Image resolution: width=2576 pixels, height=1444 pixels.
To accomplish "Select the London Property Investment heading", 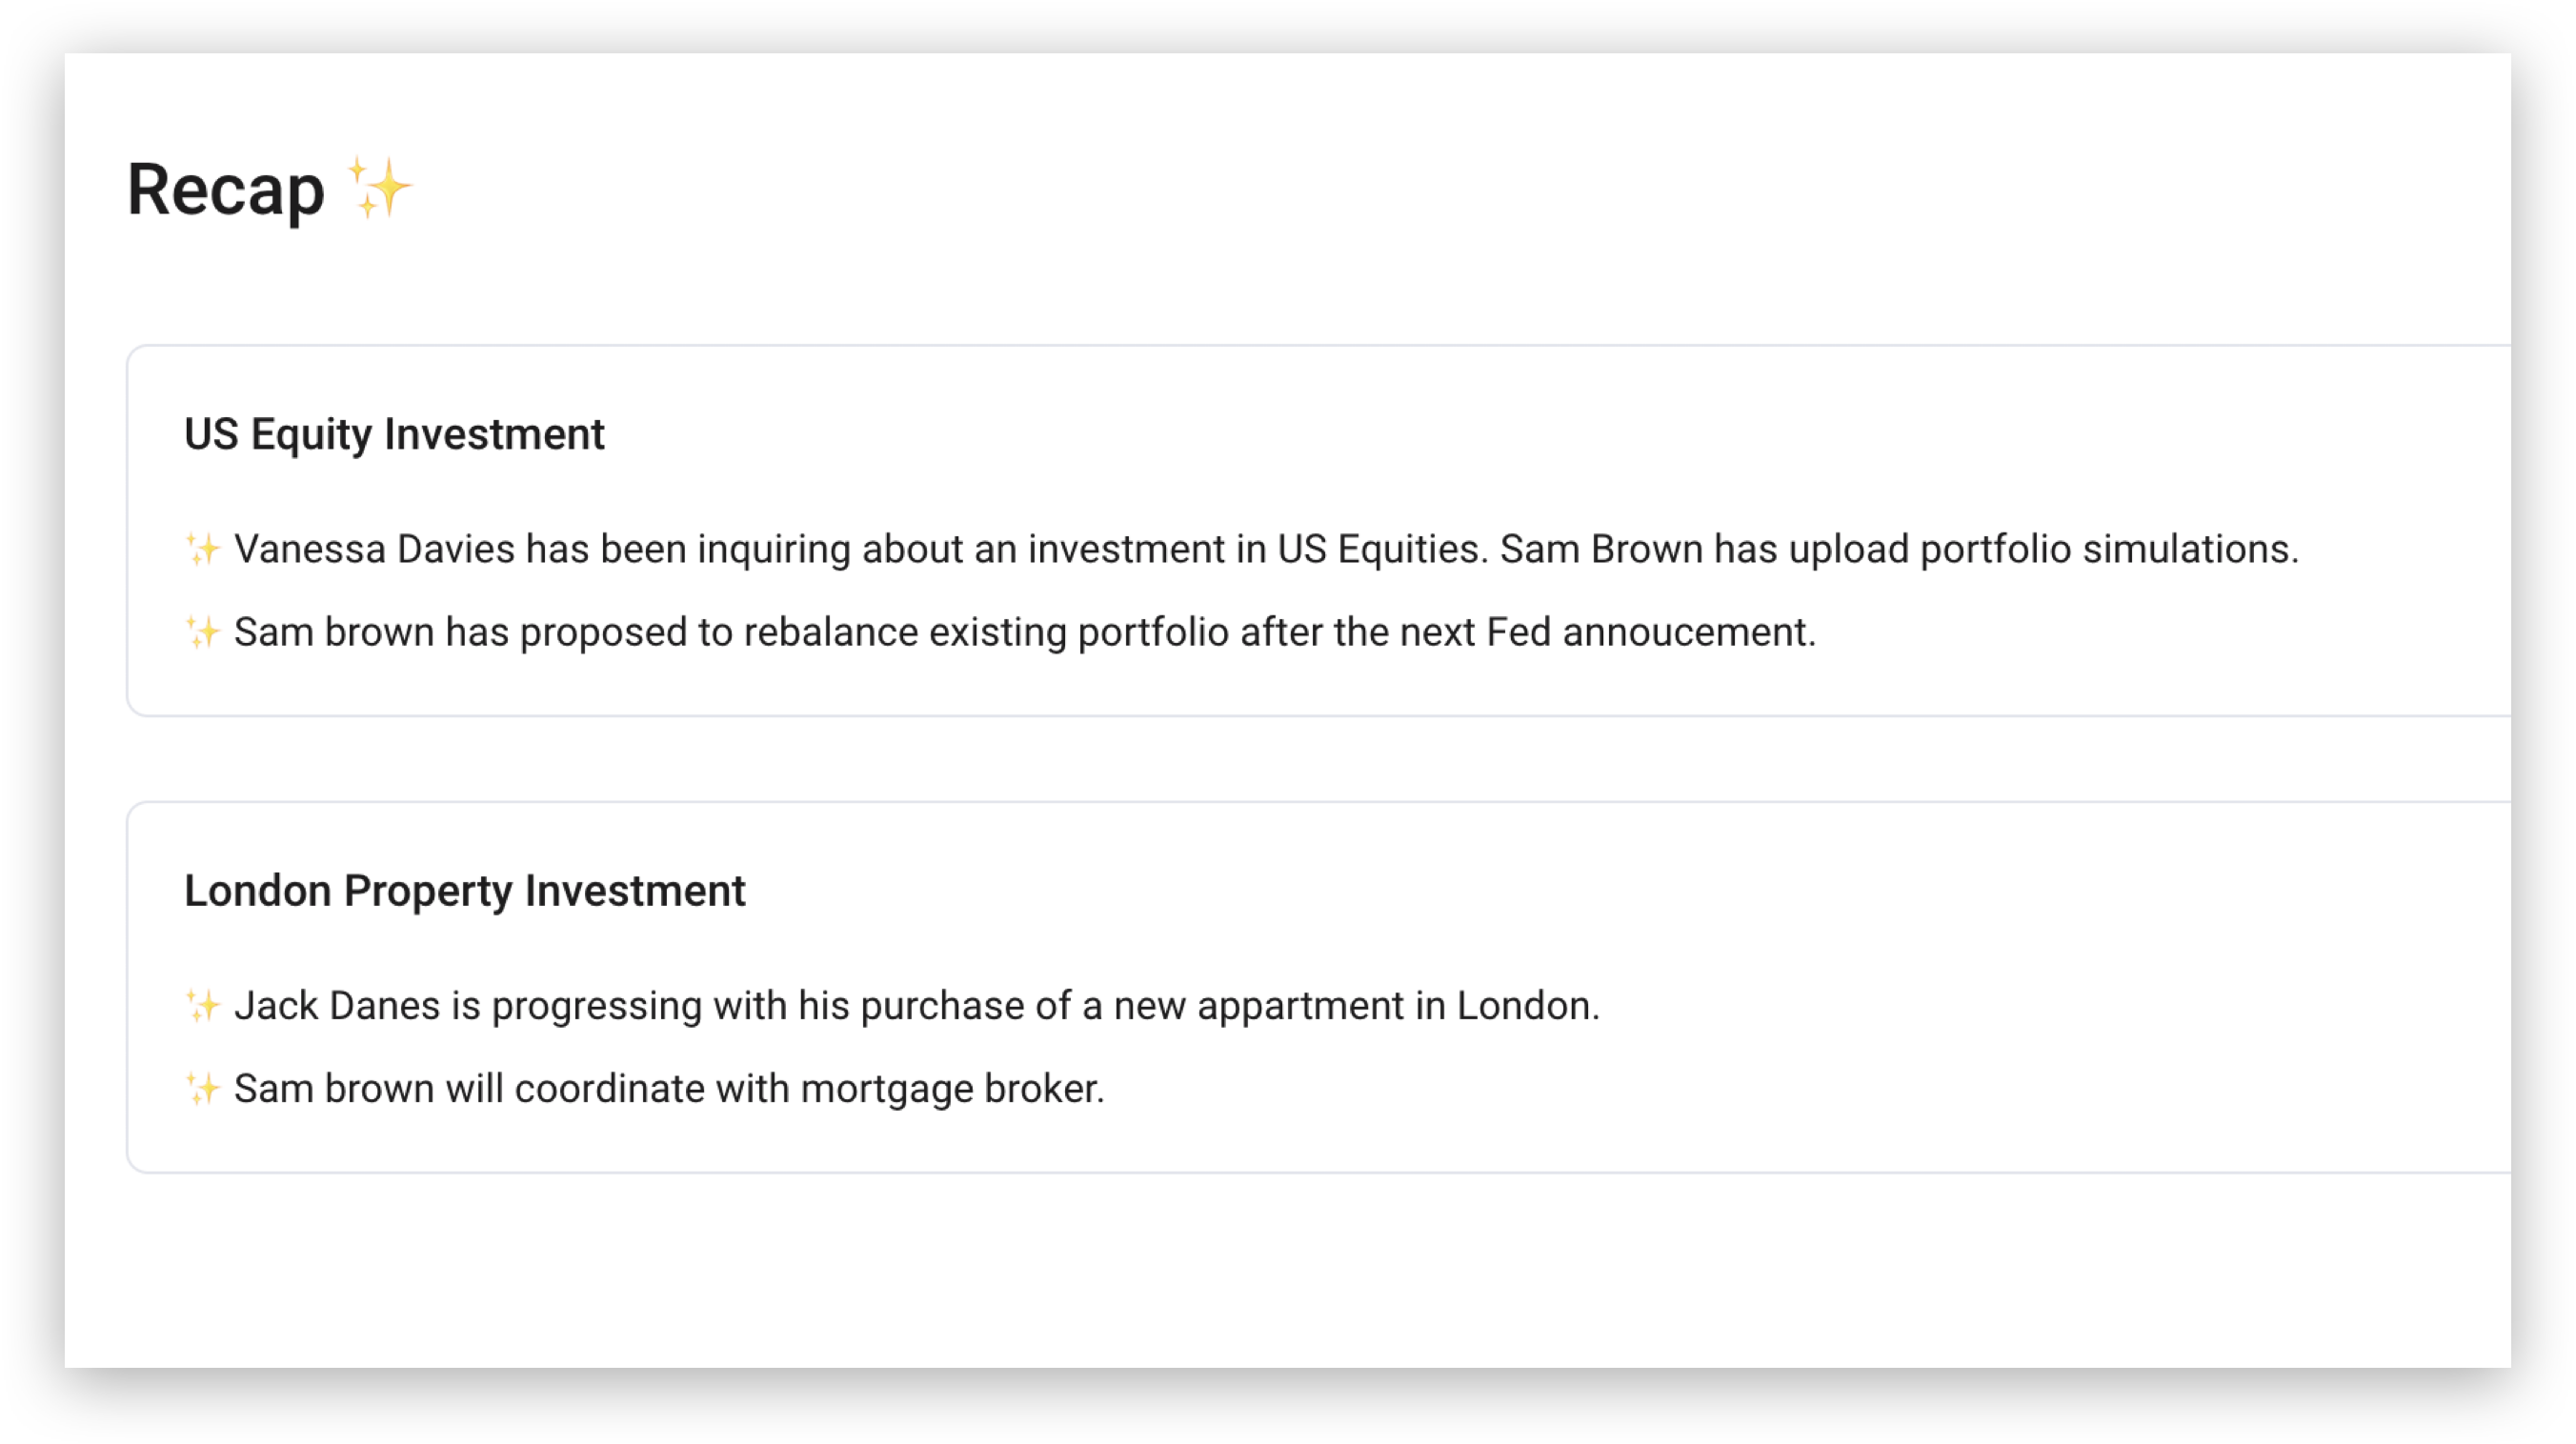I will 465,891.
